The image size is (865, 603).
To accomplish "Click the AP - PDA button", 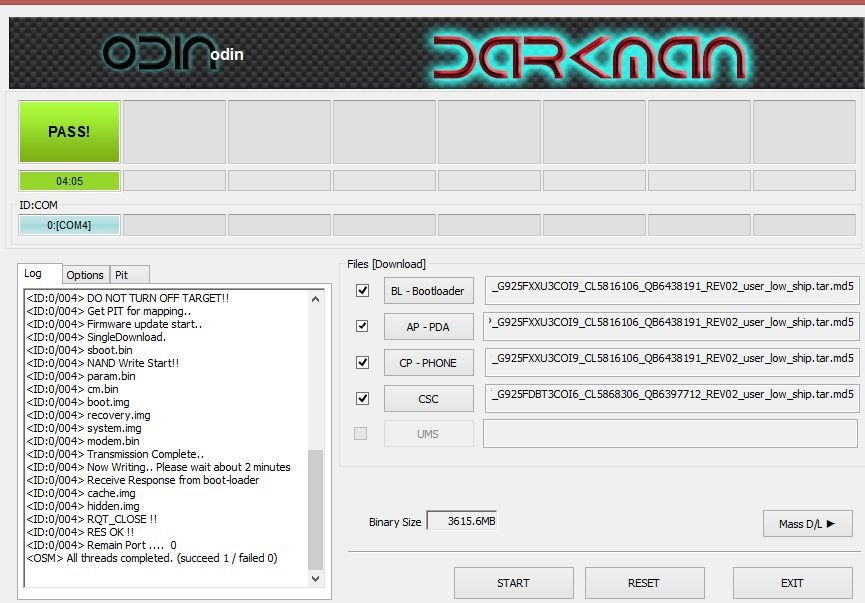I will point(429,327).
